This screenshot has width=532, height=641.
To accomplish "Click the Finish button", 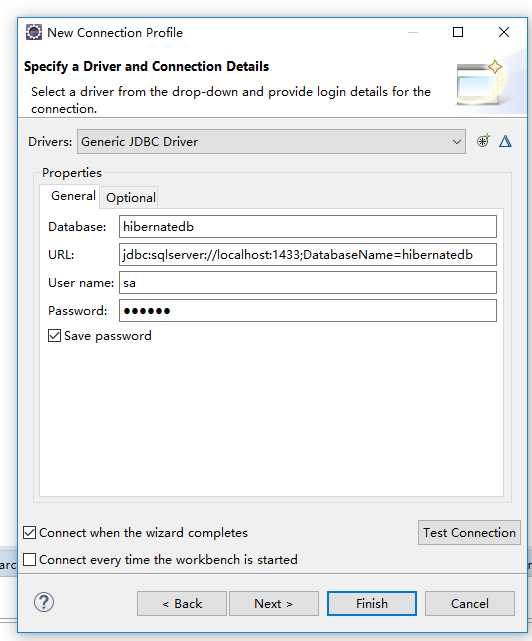I will click(372, 603).
